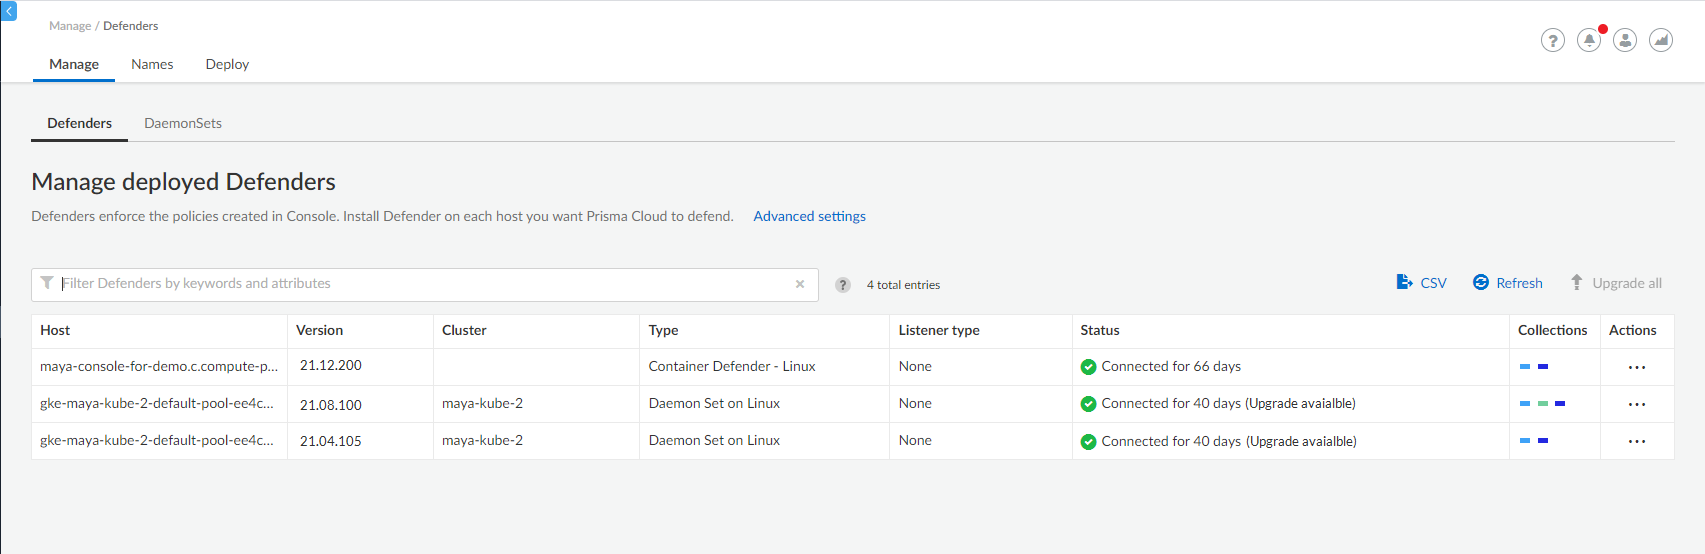Screen dimensions: 1705x554
Task: Click Upgrade all Defenders
Action: (x=1615, y=283)
